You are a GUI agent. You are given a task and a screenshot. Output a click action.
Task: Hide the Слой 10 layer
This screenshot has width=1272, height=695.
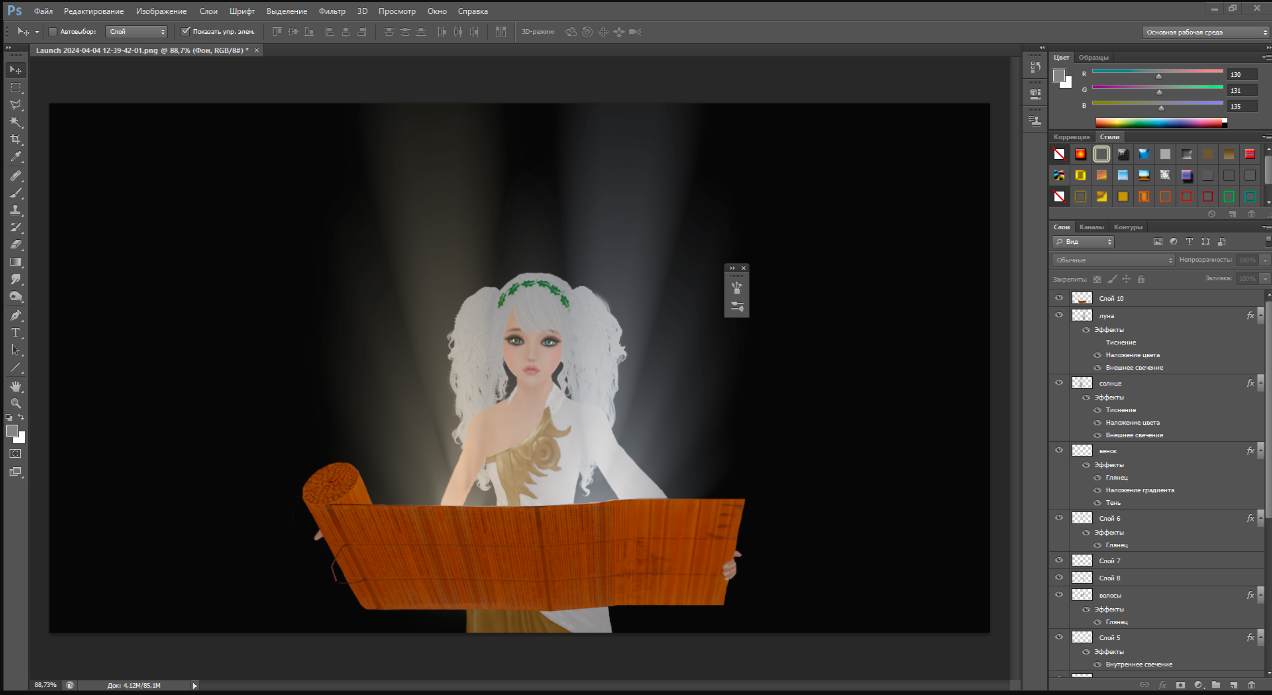(x=1058, y=298)
